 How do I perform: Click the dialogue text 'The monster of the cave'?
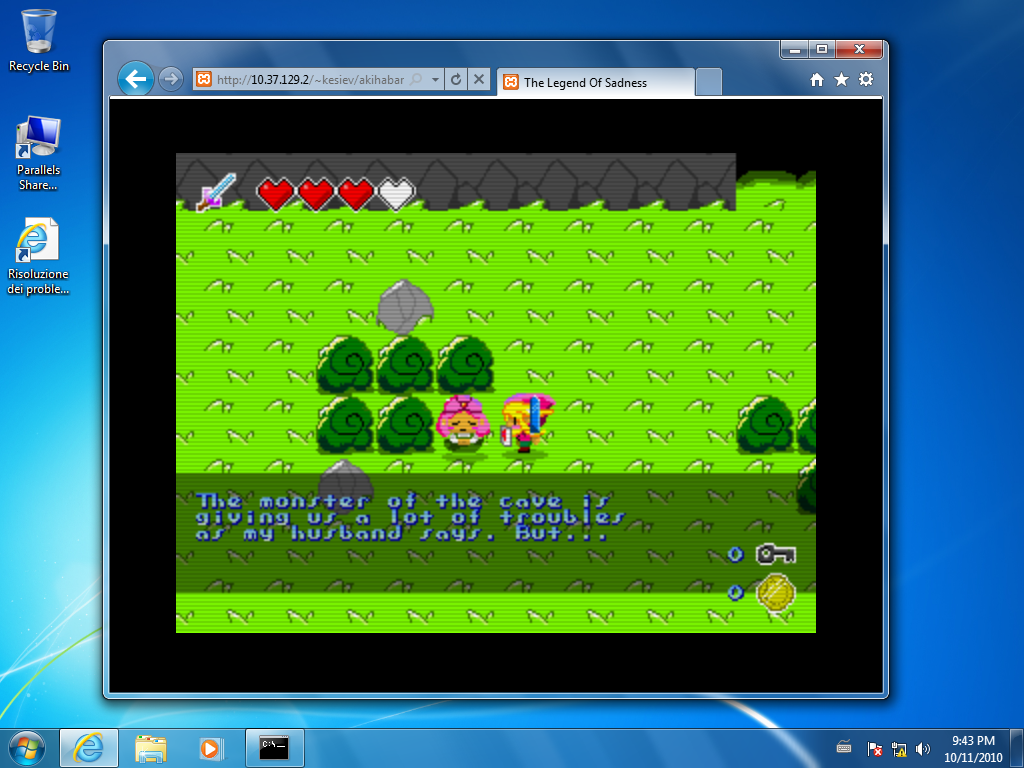pos(380,501)
